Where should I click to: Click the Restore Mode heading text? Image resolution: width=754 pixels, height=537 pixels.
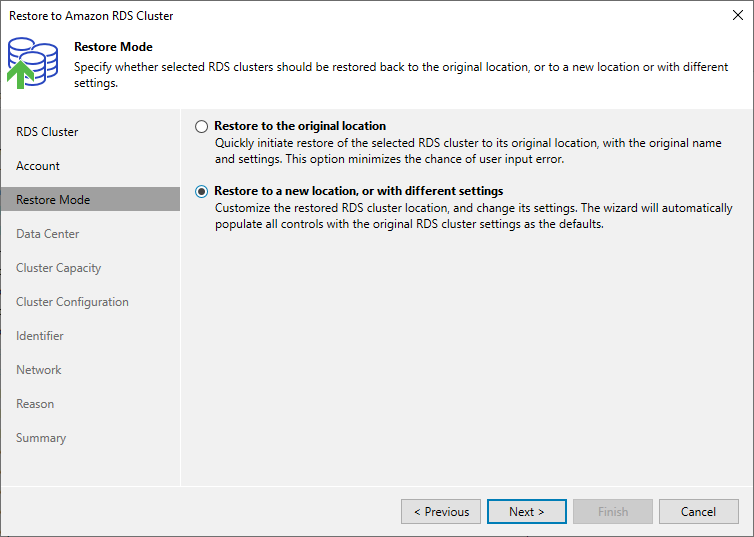pyautogui.click(x=113, y=47)
